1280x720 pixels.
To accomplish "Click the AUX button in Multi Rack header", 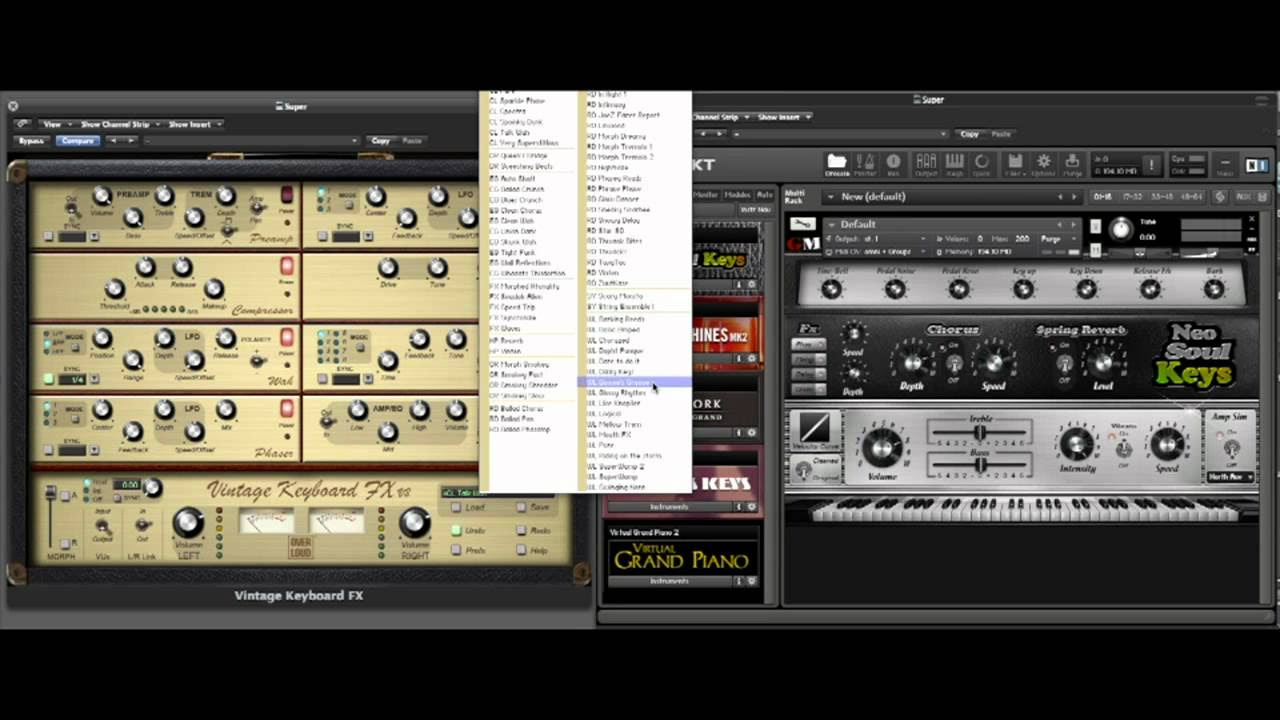I will [x=1244, y=197].
